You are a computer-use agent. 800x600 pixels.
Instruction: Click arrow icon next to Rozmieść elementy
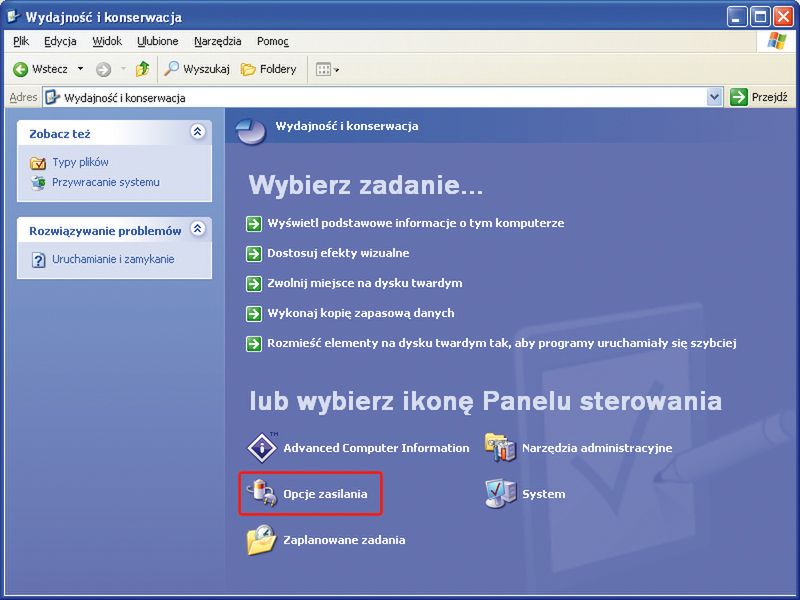pyautogui.click(x=254, y=344)
